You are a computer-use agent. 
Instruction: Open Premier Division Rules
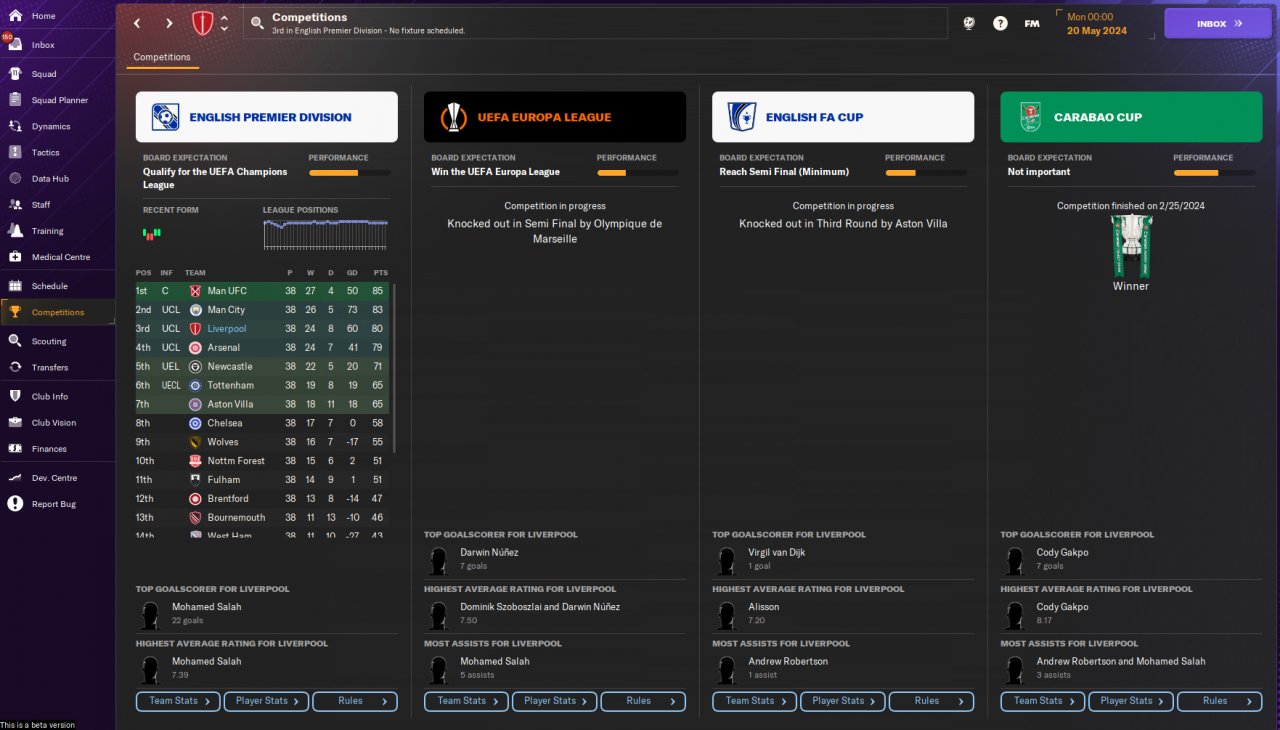[355, 701]
